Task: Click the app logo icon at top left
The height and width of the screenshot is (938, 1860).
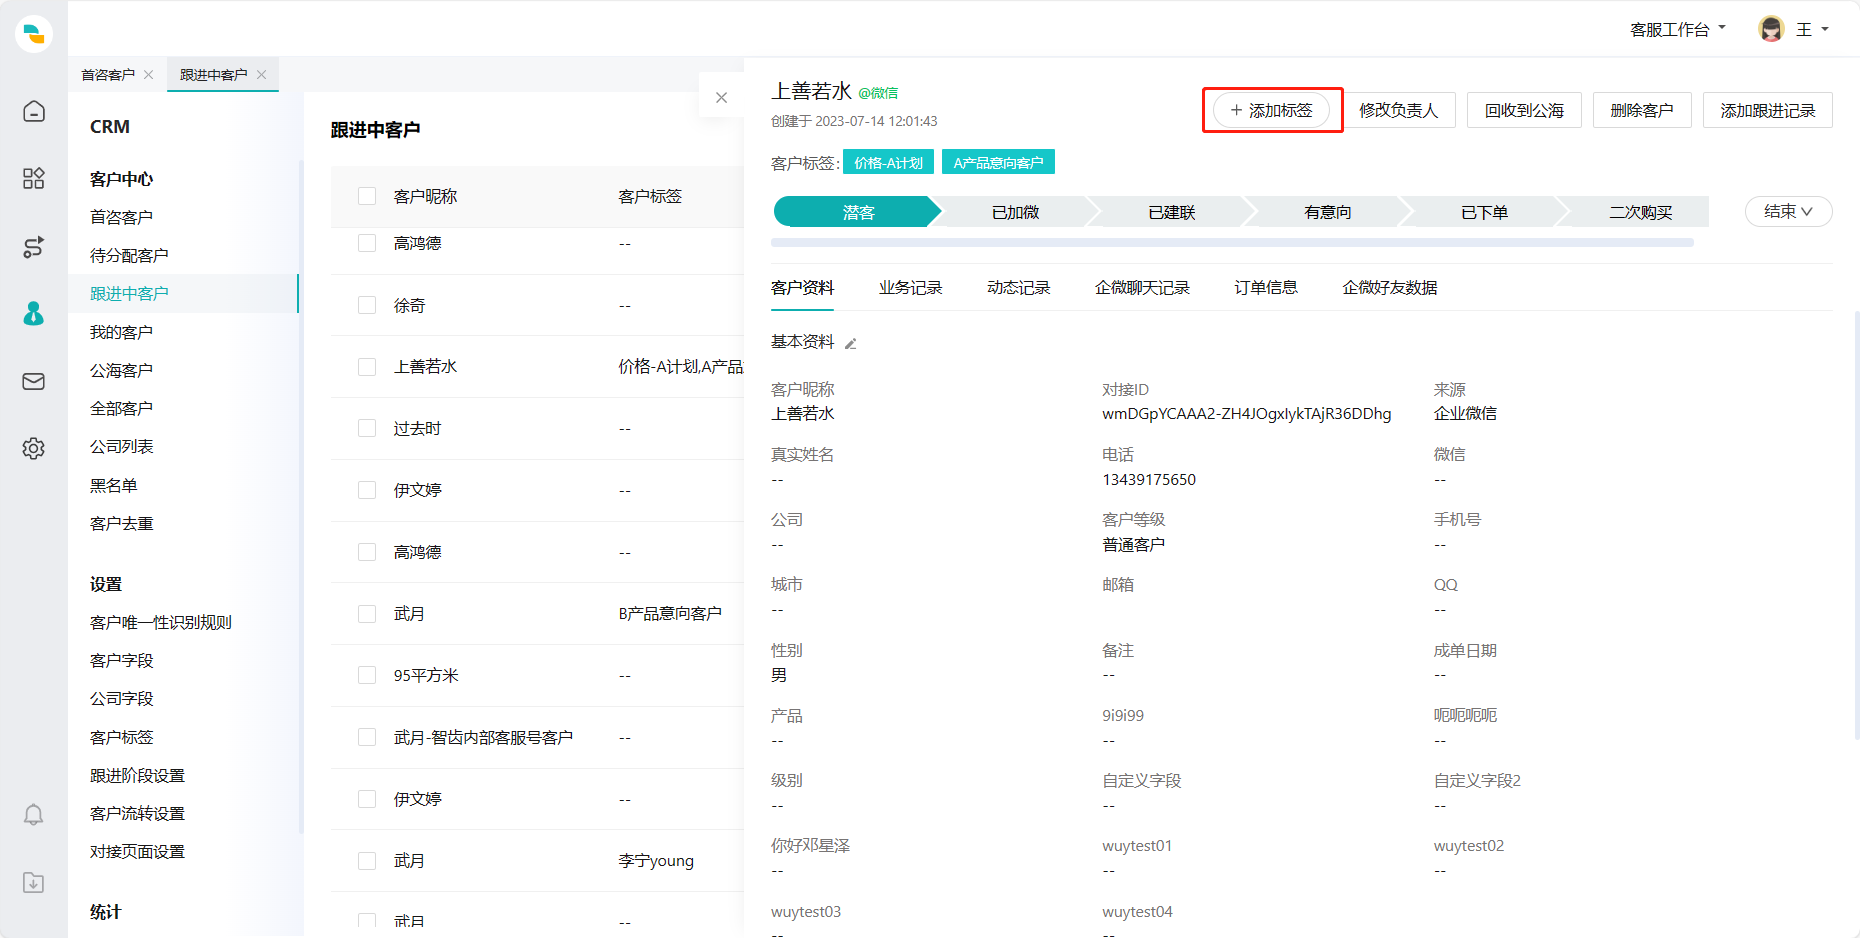Action: [34, 33]
